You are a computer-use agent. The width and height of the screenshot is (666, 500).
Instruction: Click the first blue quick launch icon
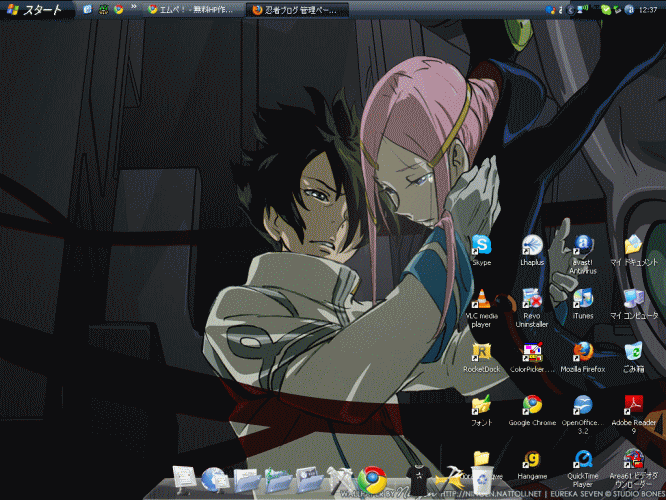tap(87, 9)
